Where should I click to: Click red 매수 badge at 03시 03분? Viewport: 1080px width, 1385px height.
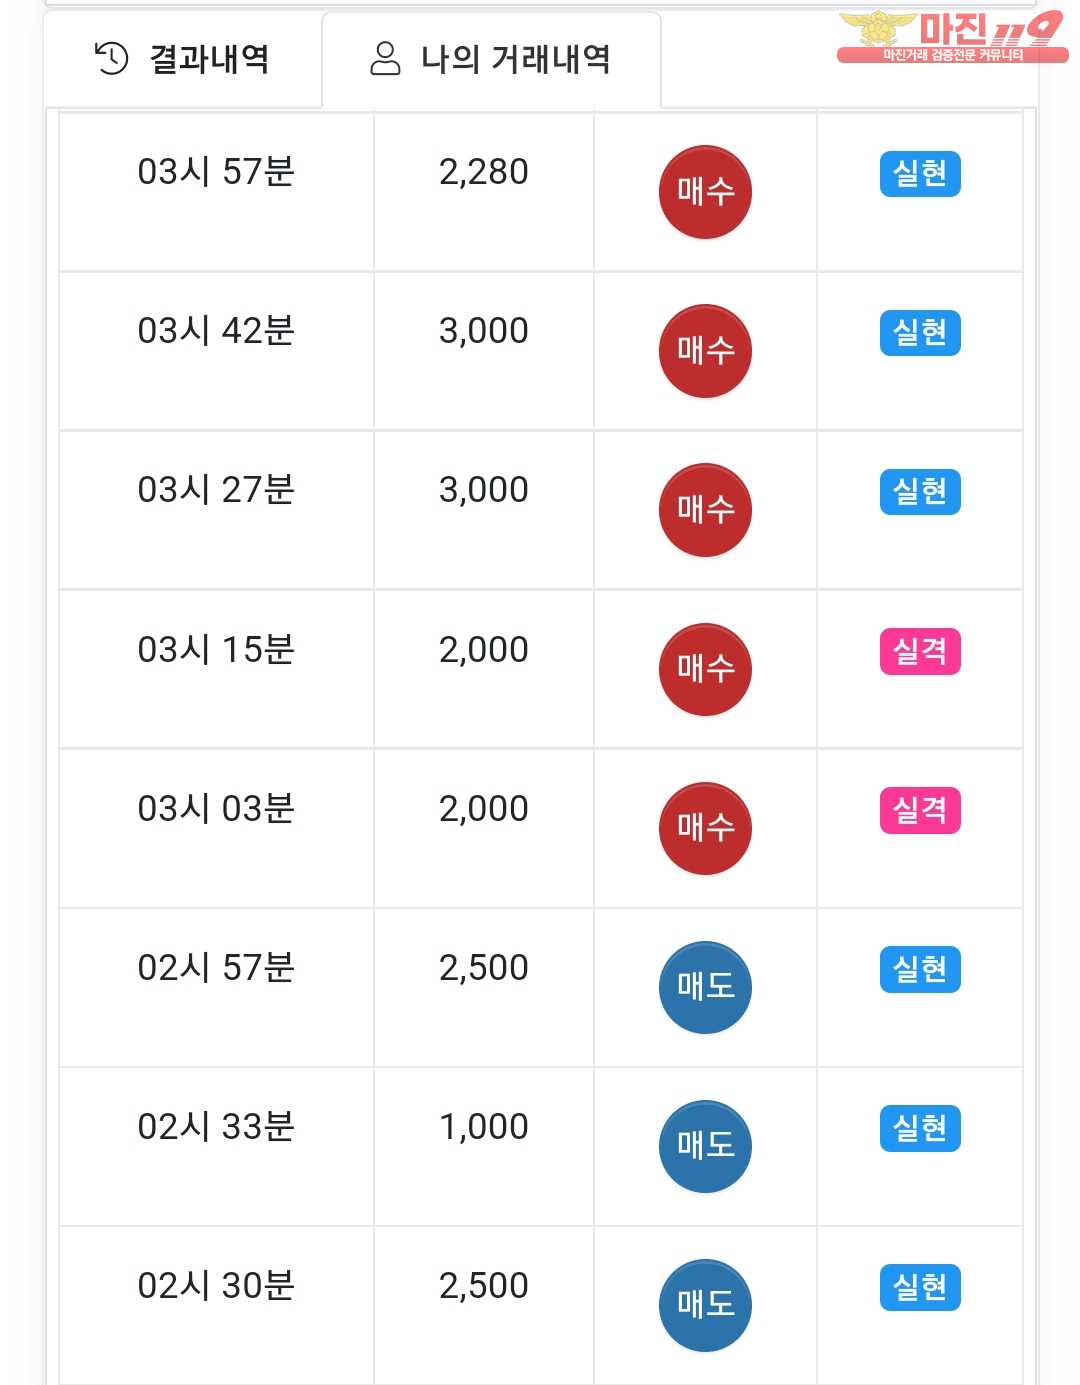[x=705, y=828]
